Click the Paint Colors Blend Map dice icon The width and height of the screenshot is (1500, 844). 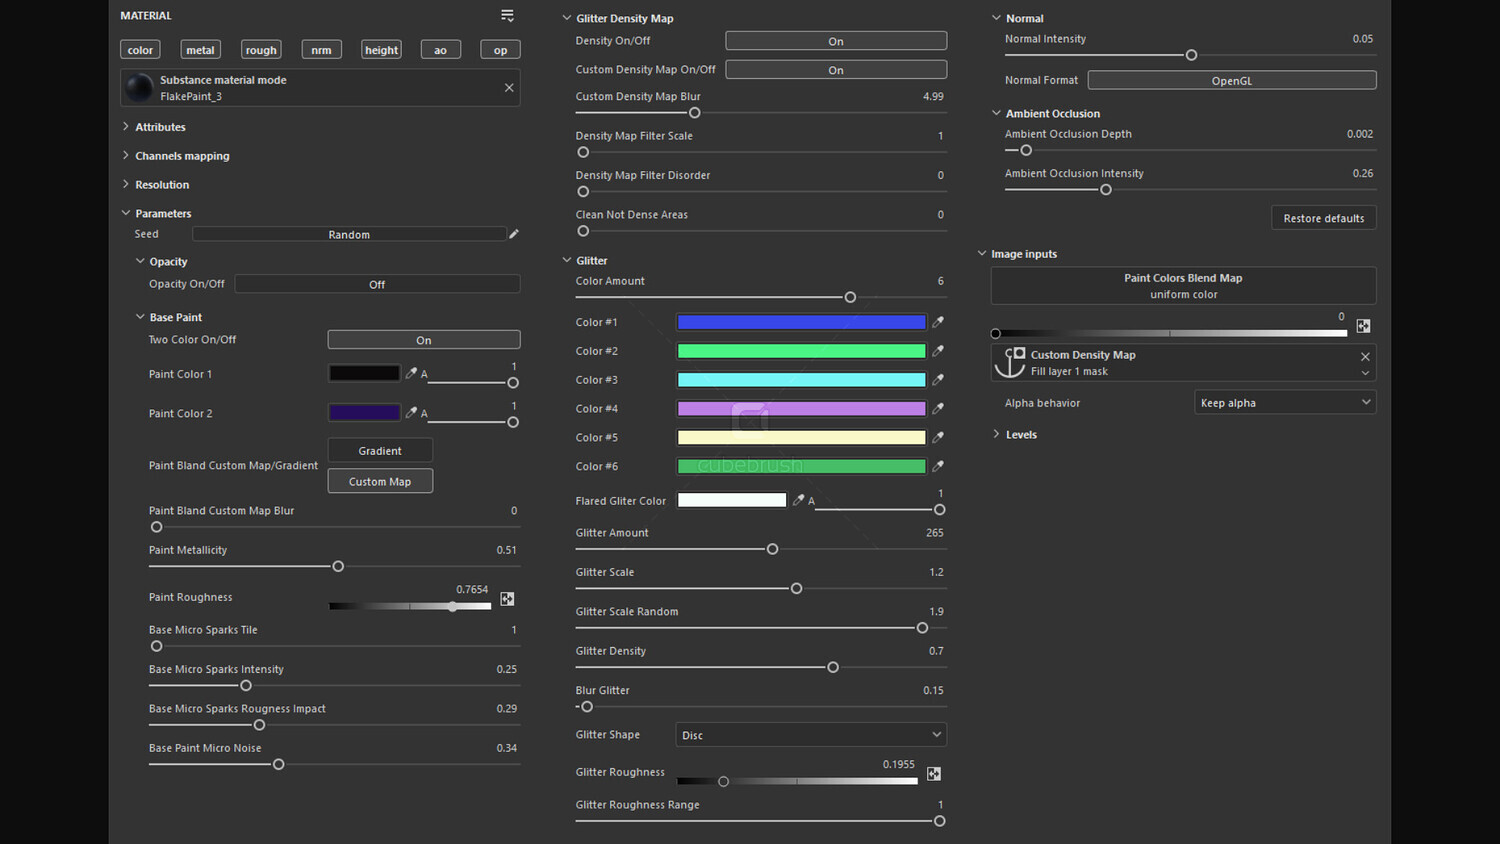pyautogui.click(x=1363, y=326)
